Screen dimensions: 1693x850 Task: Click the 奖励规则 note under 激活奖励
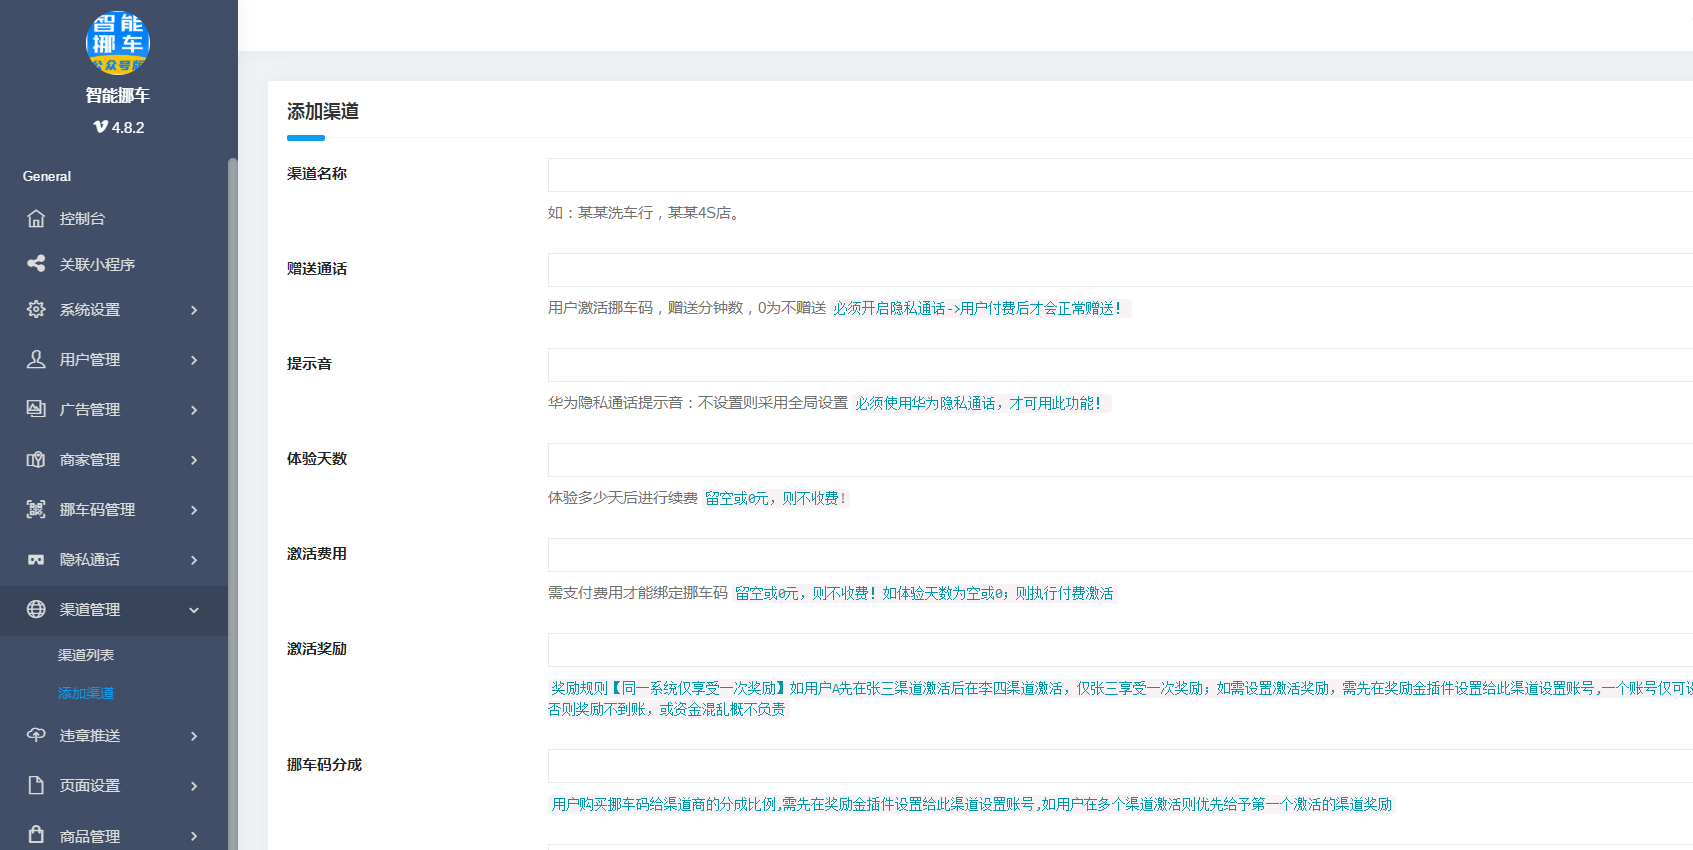pos(1120,698)
